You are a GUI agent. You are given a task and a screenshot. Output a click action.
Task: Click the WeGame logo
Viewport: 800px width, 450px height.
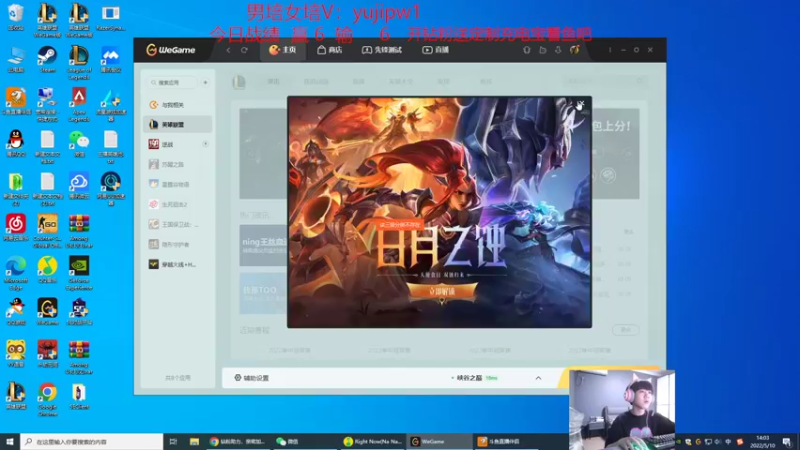tap(171, 50)
